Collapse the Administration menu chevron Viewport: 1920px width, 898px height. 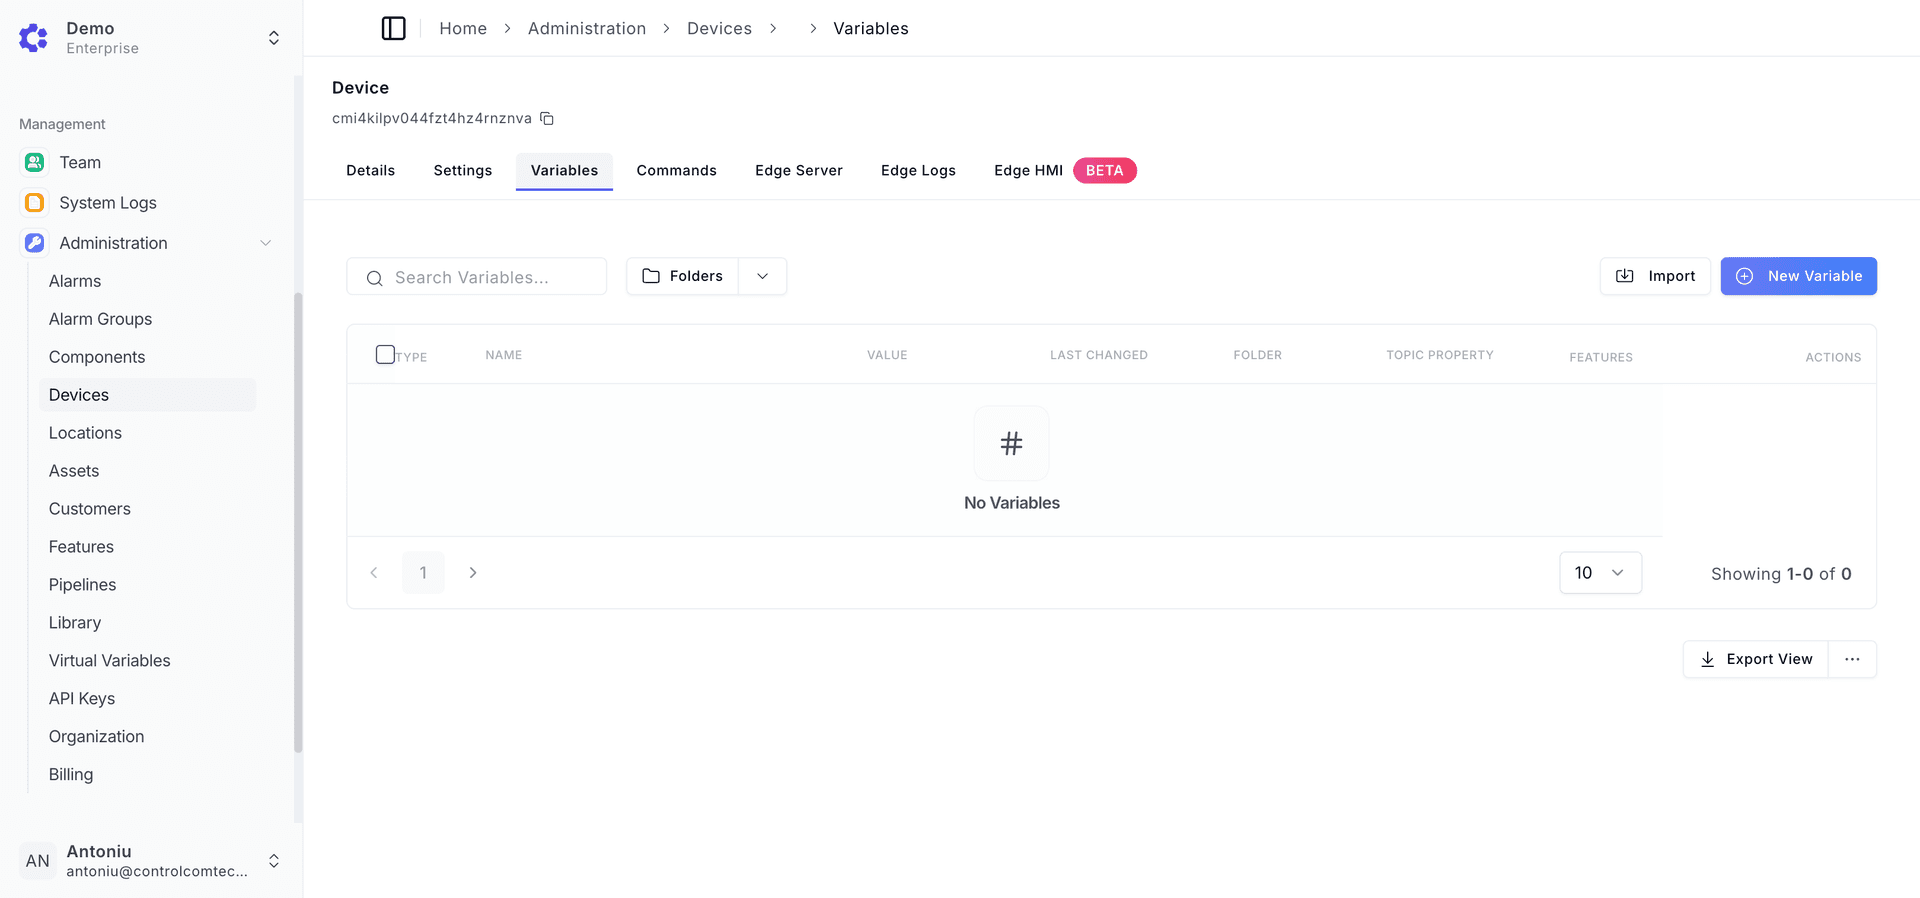[x=266, y=243]
